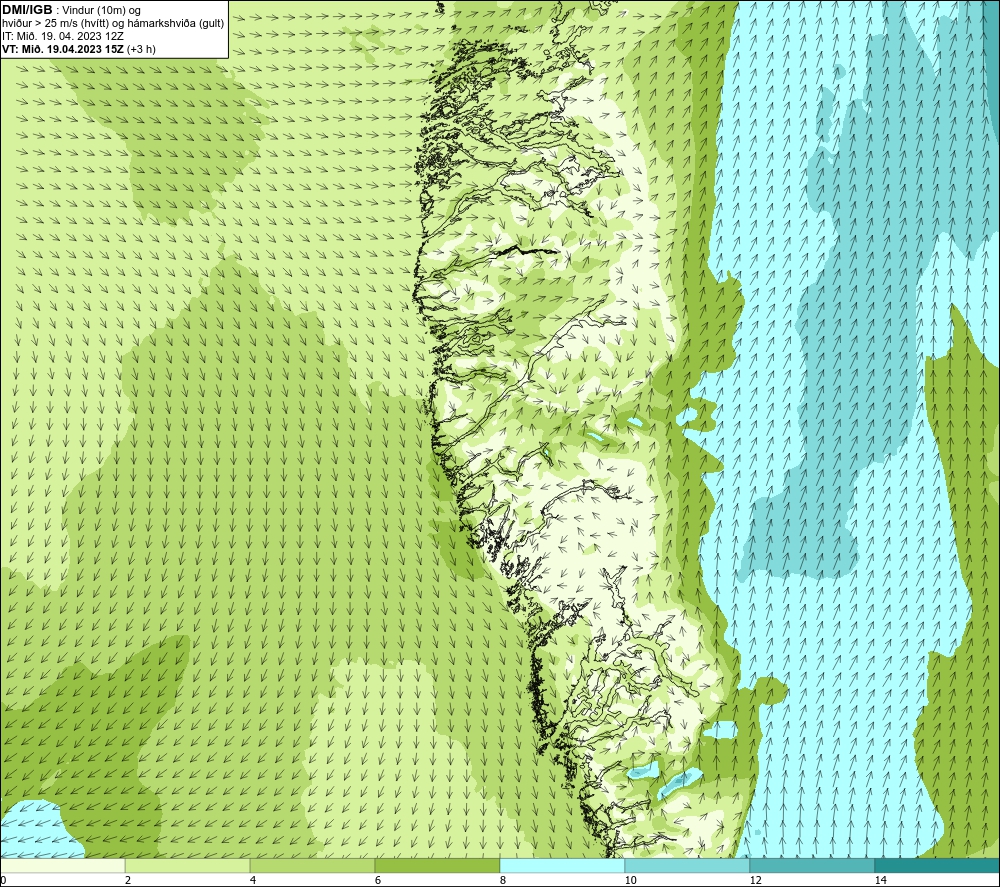This screenshot has width=1000, height=887.
Task: Click the '6' label on the wind scale
Action: [378, 880]
